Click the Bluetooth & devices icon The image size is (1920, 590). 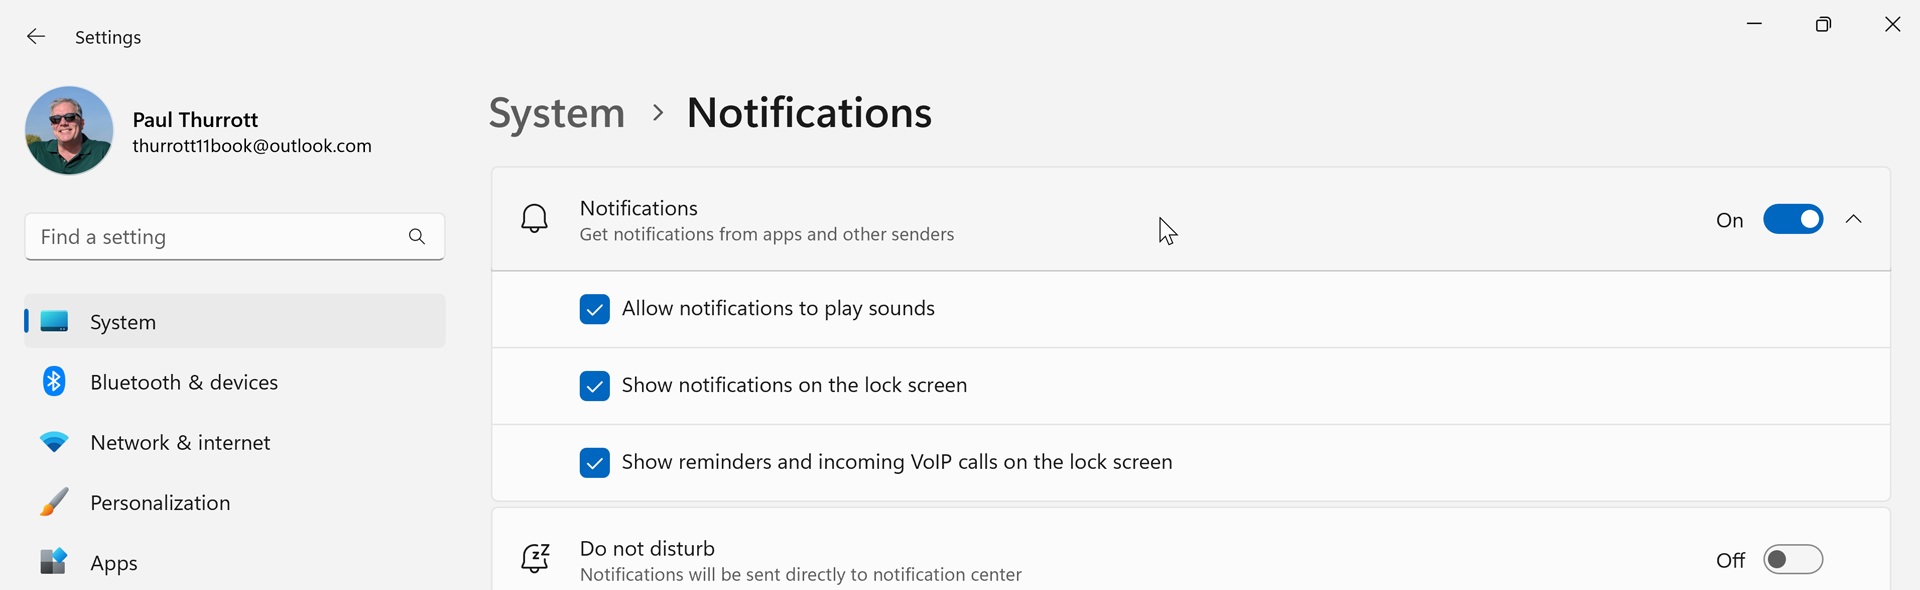coord(54,382)
